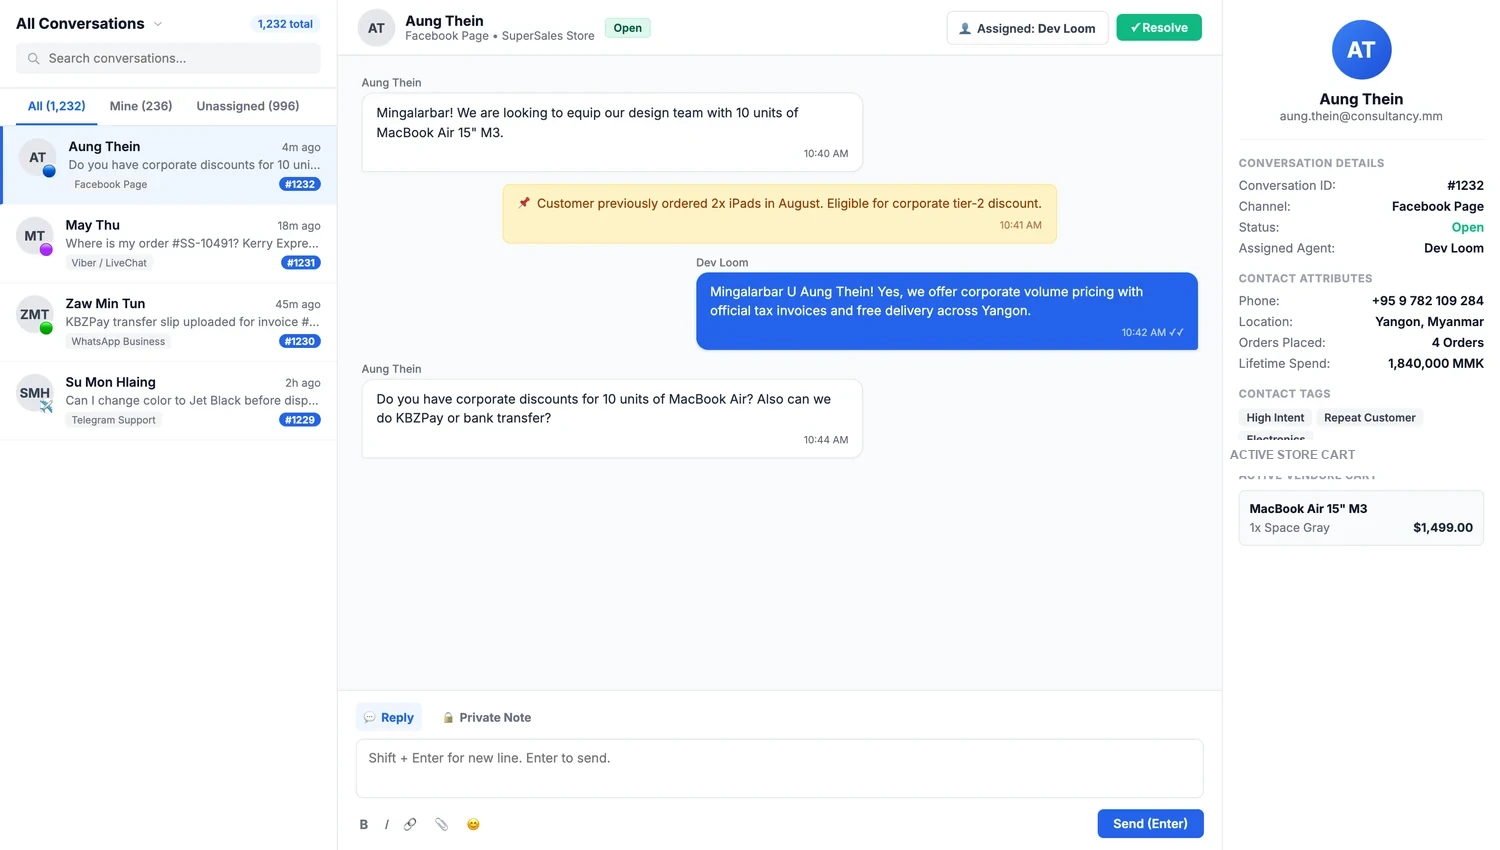Open Zaw Min Tun's conversation

(x=168, y=322)
